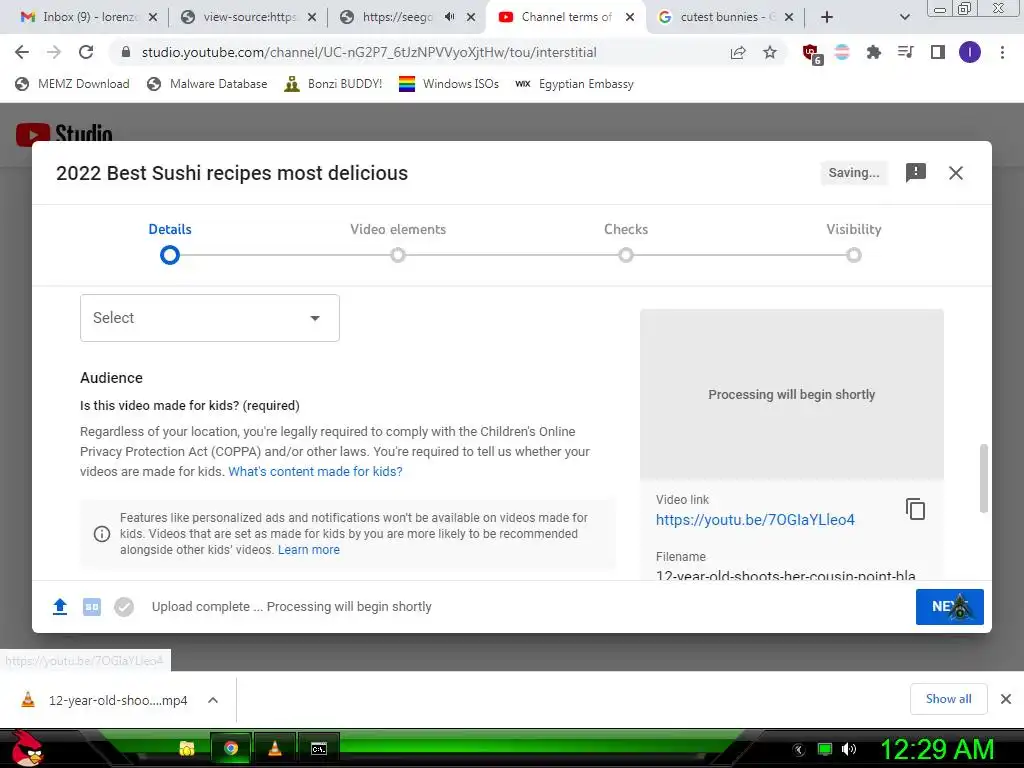Go to the Checks step

(x=626, y=242)
